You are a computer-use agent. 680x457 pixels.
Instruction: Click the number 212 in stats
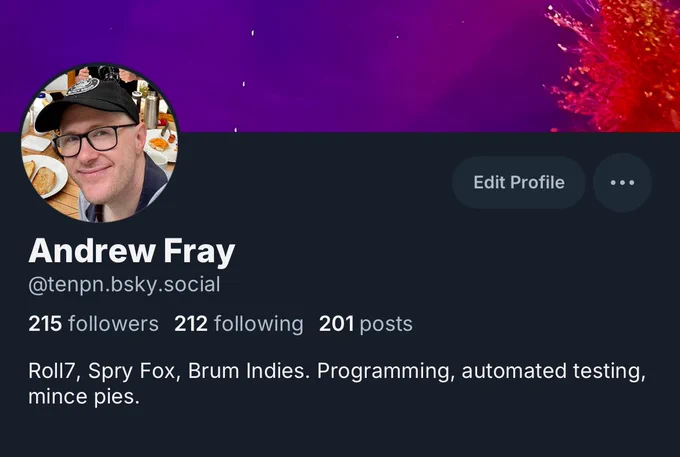pos(191,324)
